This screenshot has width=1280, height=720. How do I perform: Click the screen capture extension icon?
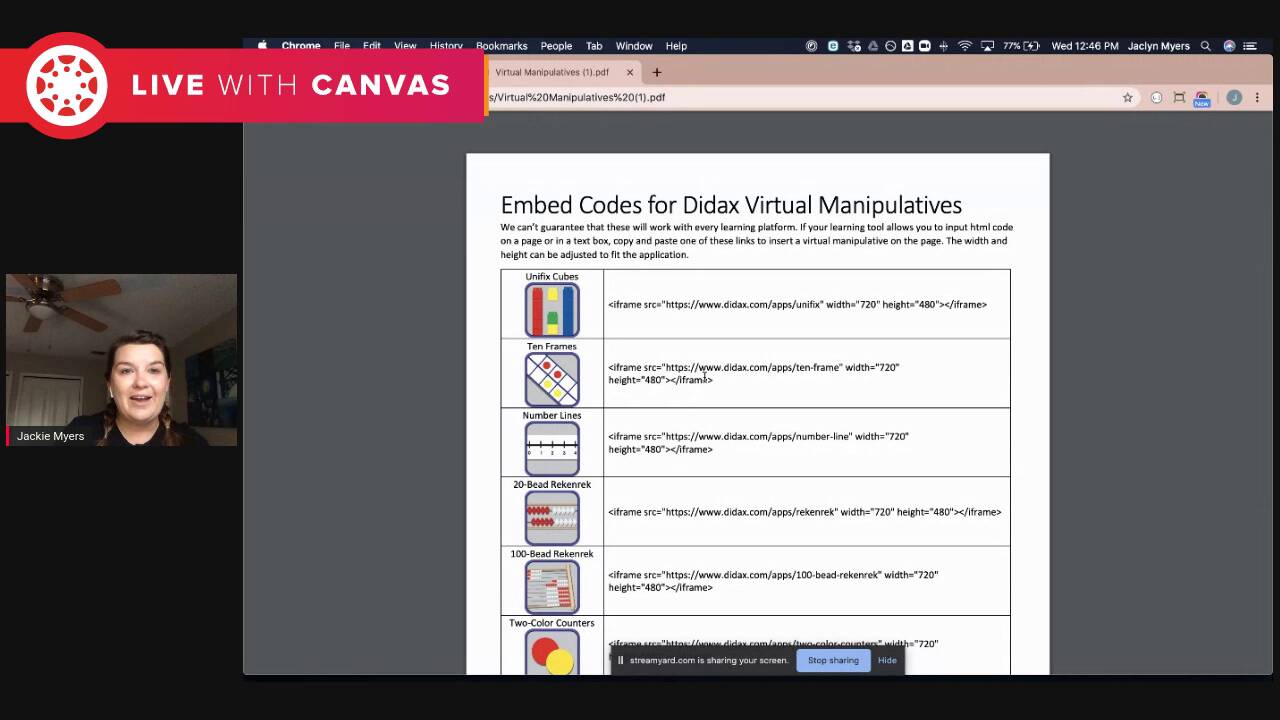tap(1179, 97)
